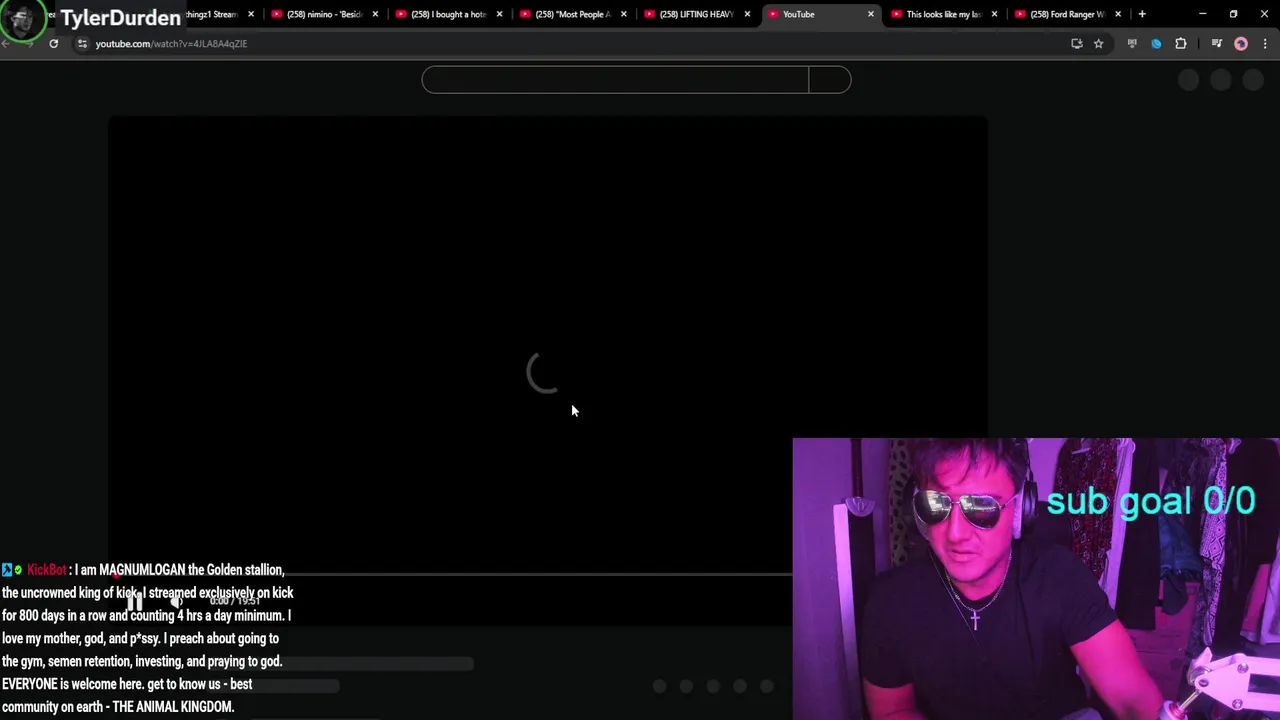Open the blue round extension icon
The height and width of the screenshot is (720, 1280).
[1156, 44]
